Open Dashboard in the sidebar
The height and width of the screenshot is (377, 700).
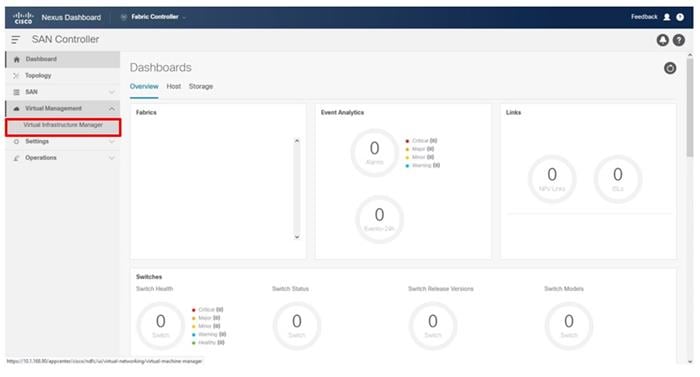(63, 59)
